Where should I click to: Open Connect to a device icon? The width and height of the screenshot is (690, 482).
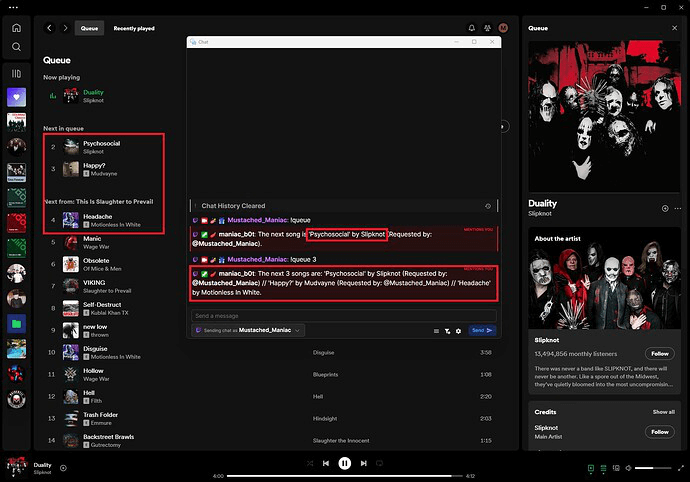coord(616,468)
